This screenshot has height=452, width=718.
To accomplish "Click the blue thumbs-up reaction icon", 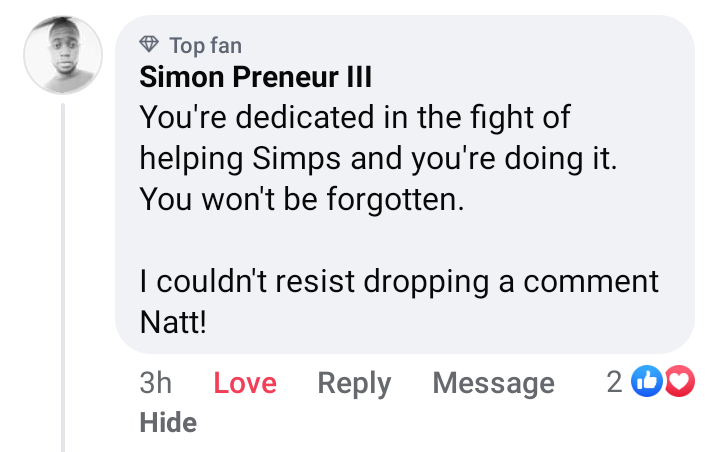I will (649, 381).
